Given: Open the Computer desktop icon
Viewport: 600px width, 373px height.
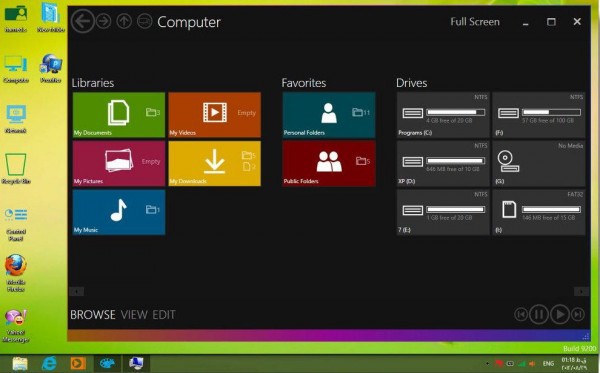Looking at the screenshot, I should pyautogui.click(x=16, y=69).
